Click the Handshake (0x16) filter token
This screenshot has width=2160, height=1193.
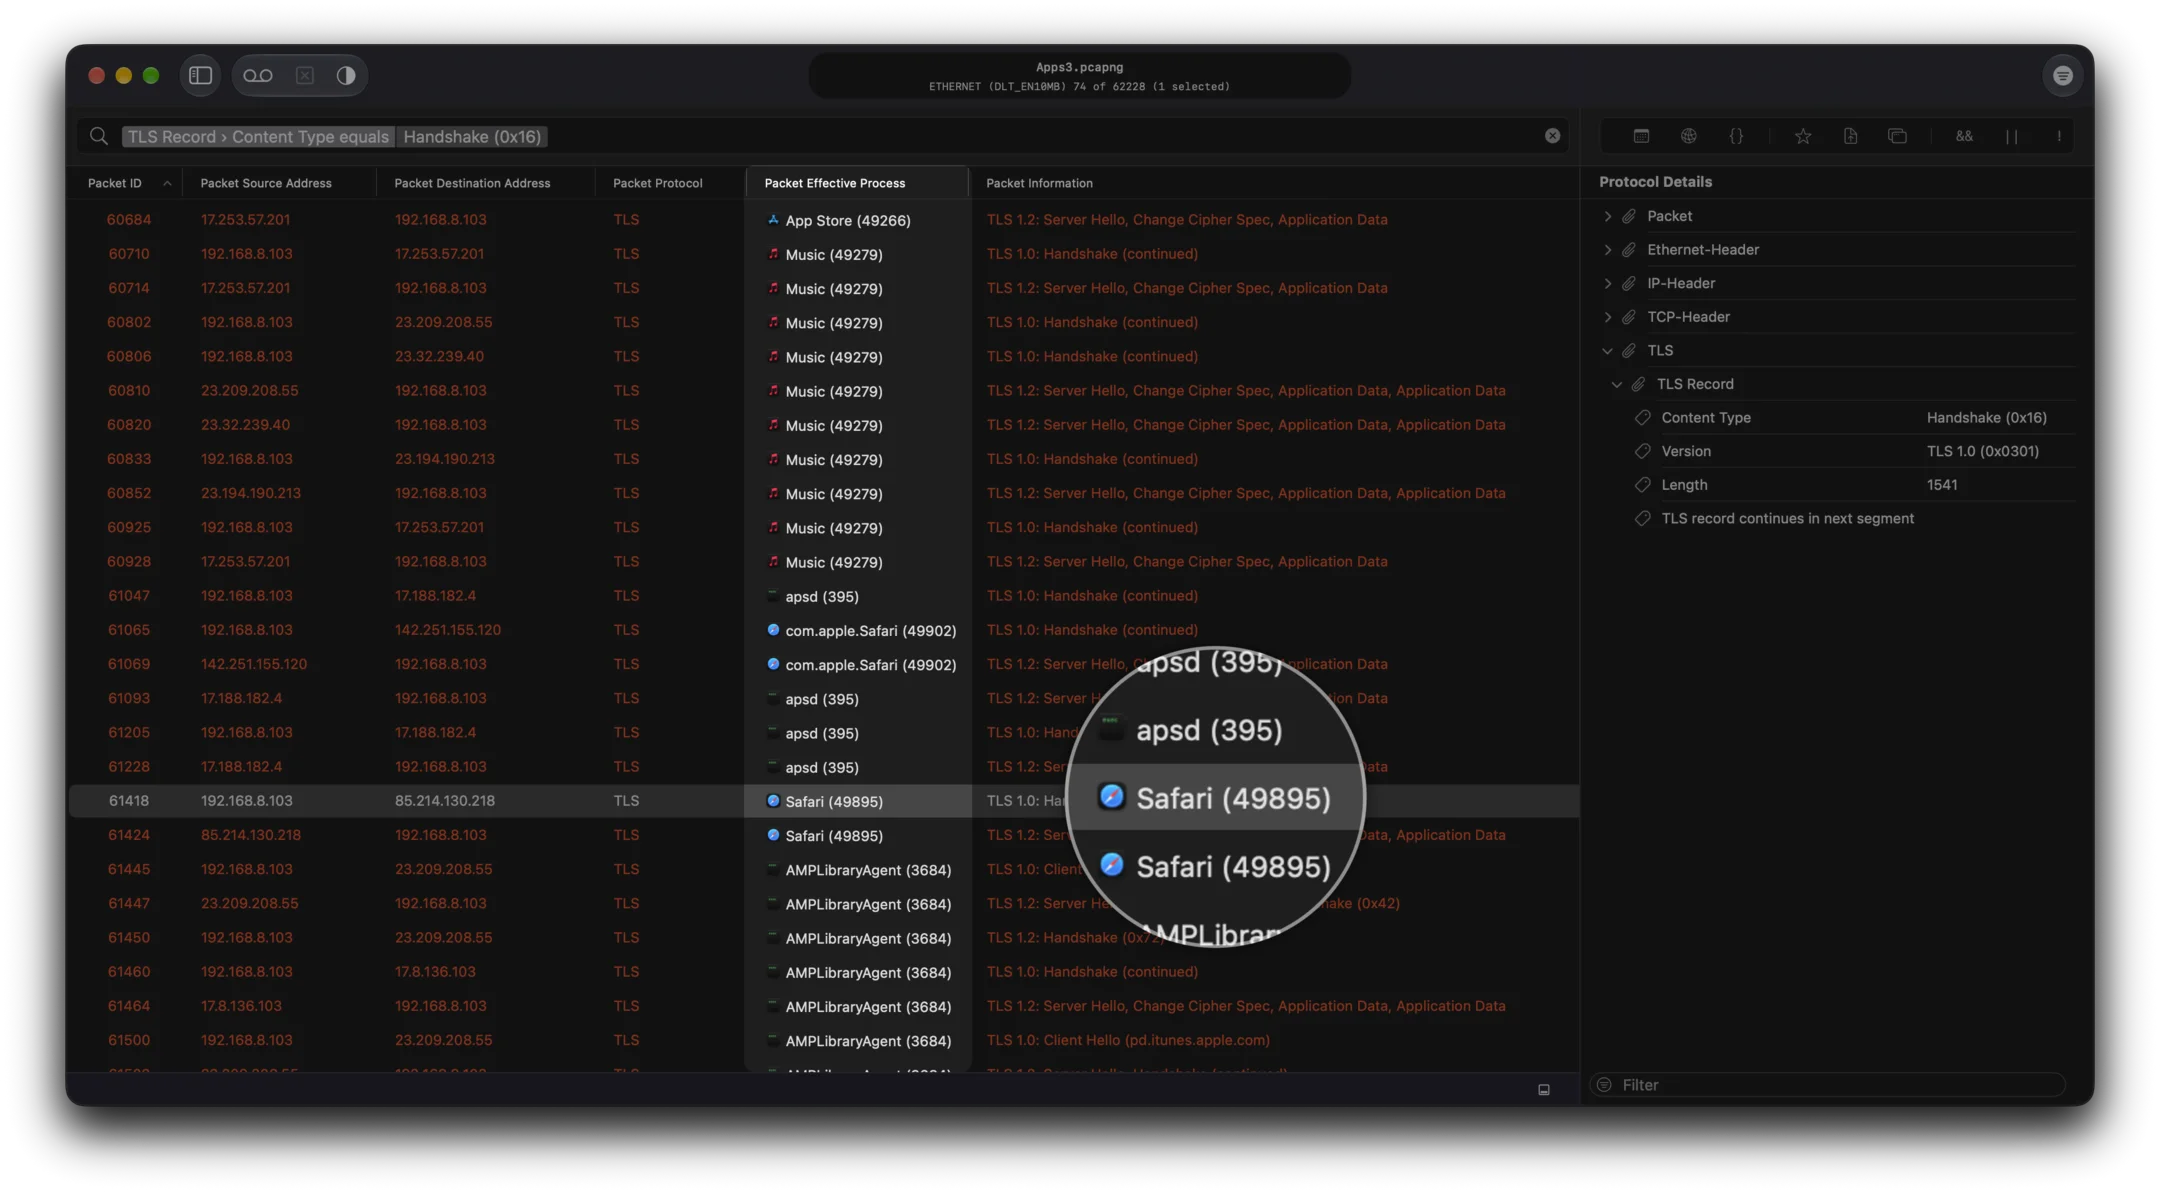tap(472, 137)
